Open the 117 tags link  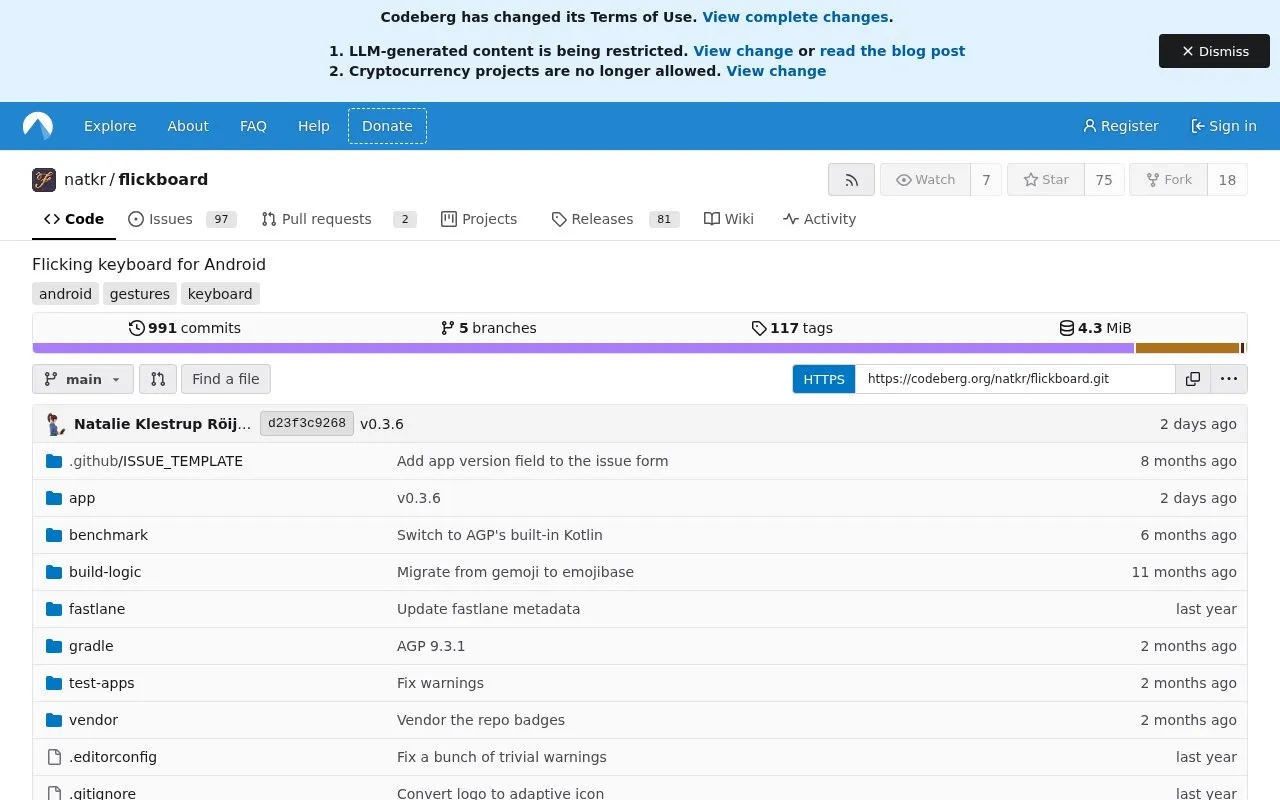[x=792, y=328]
